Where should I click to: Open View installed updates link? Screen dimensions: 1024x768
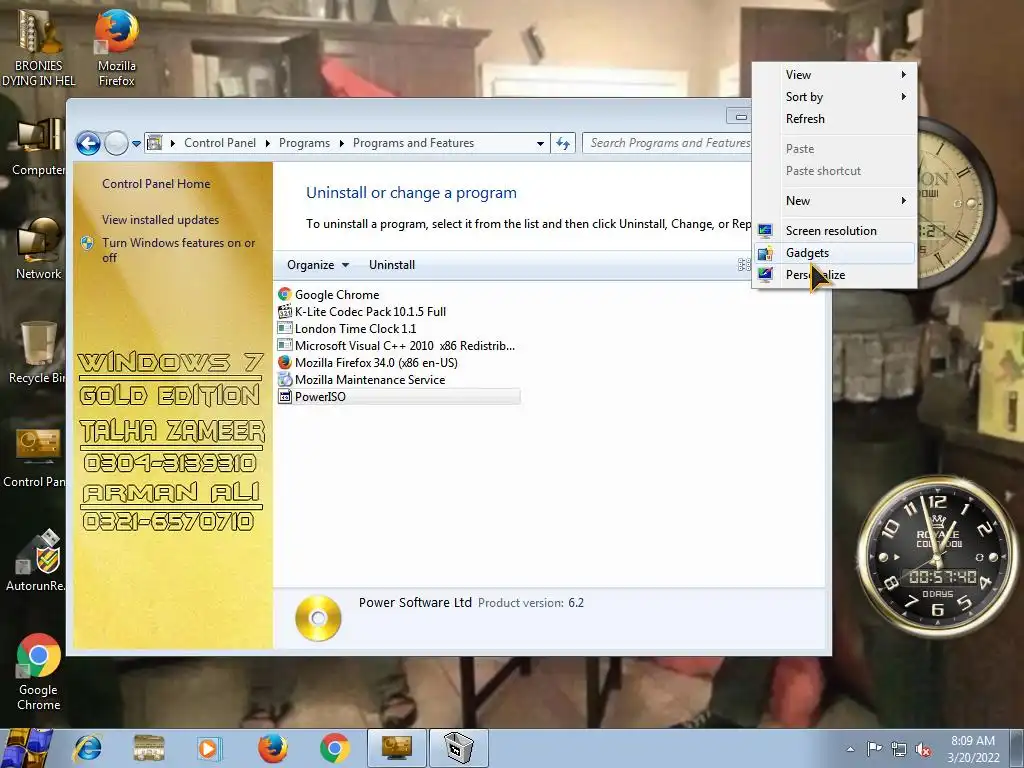click(x=161, y=220)
